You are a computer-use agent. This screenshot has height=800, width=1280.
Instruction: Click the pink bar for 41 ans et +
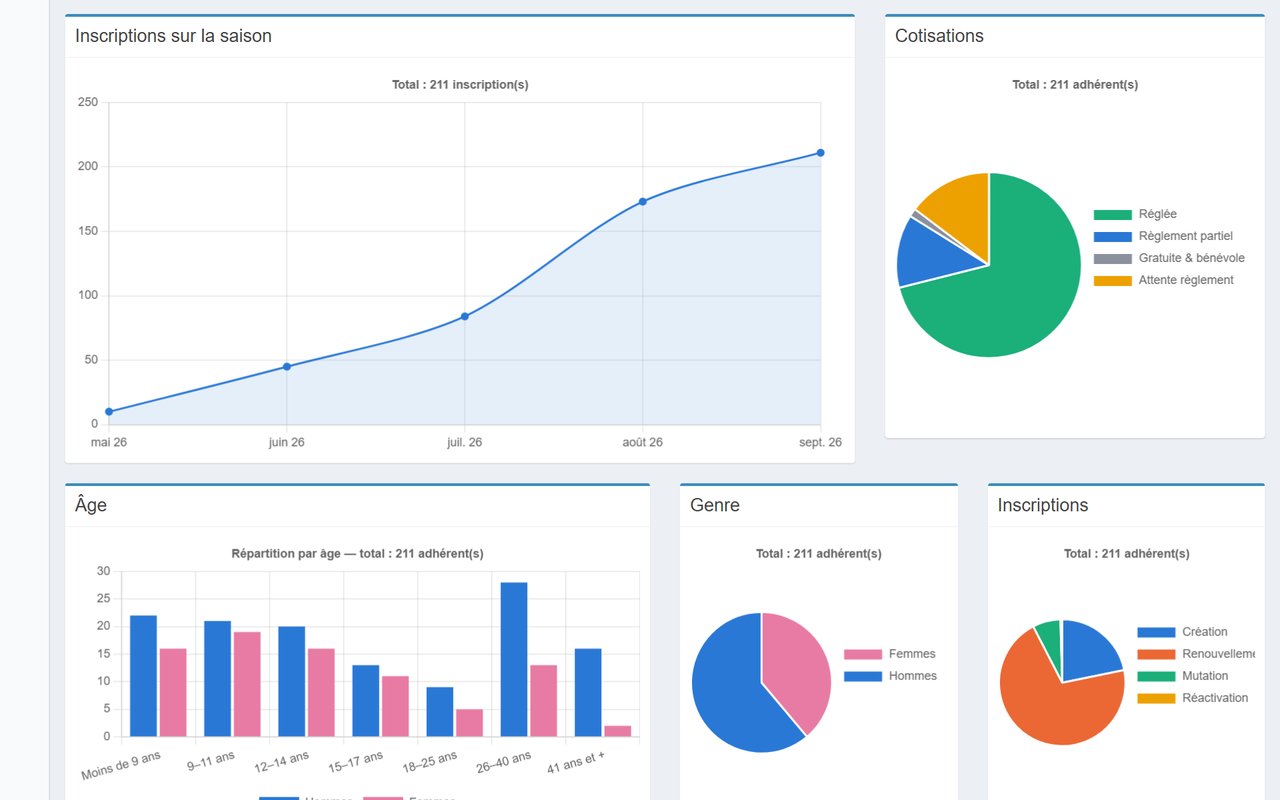[x=618, y=731]
